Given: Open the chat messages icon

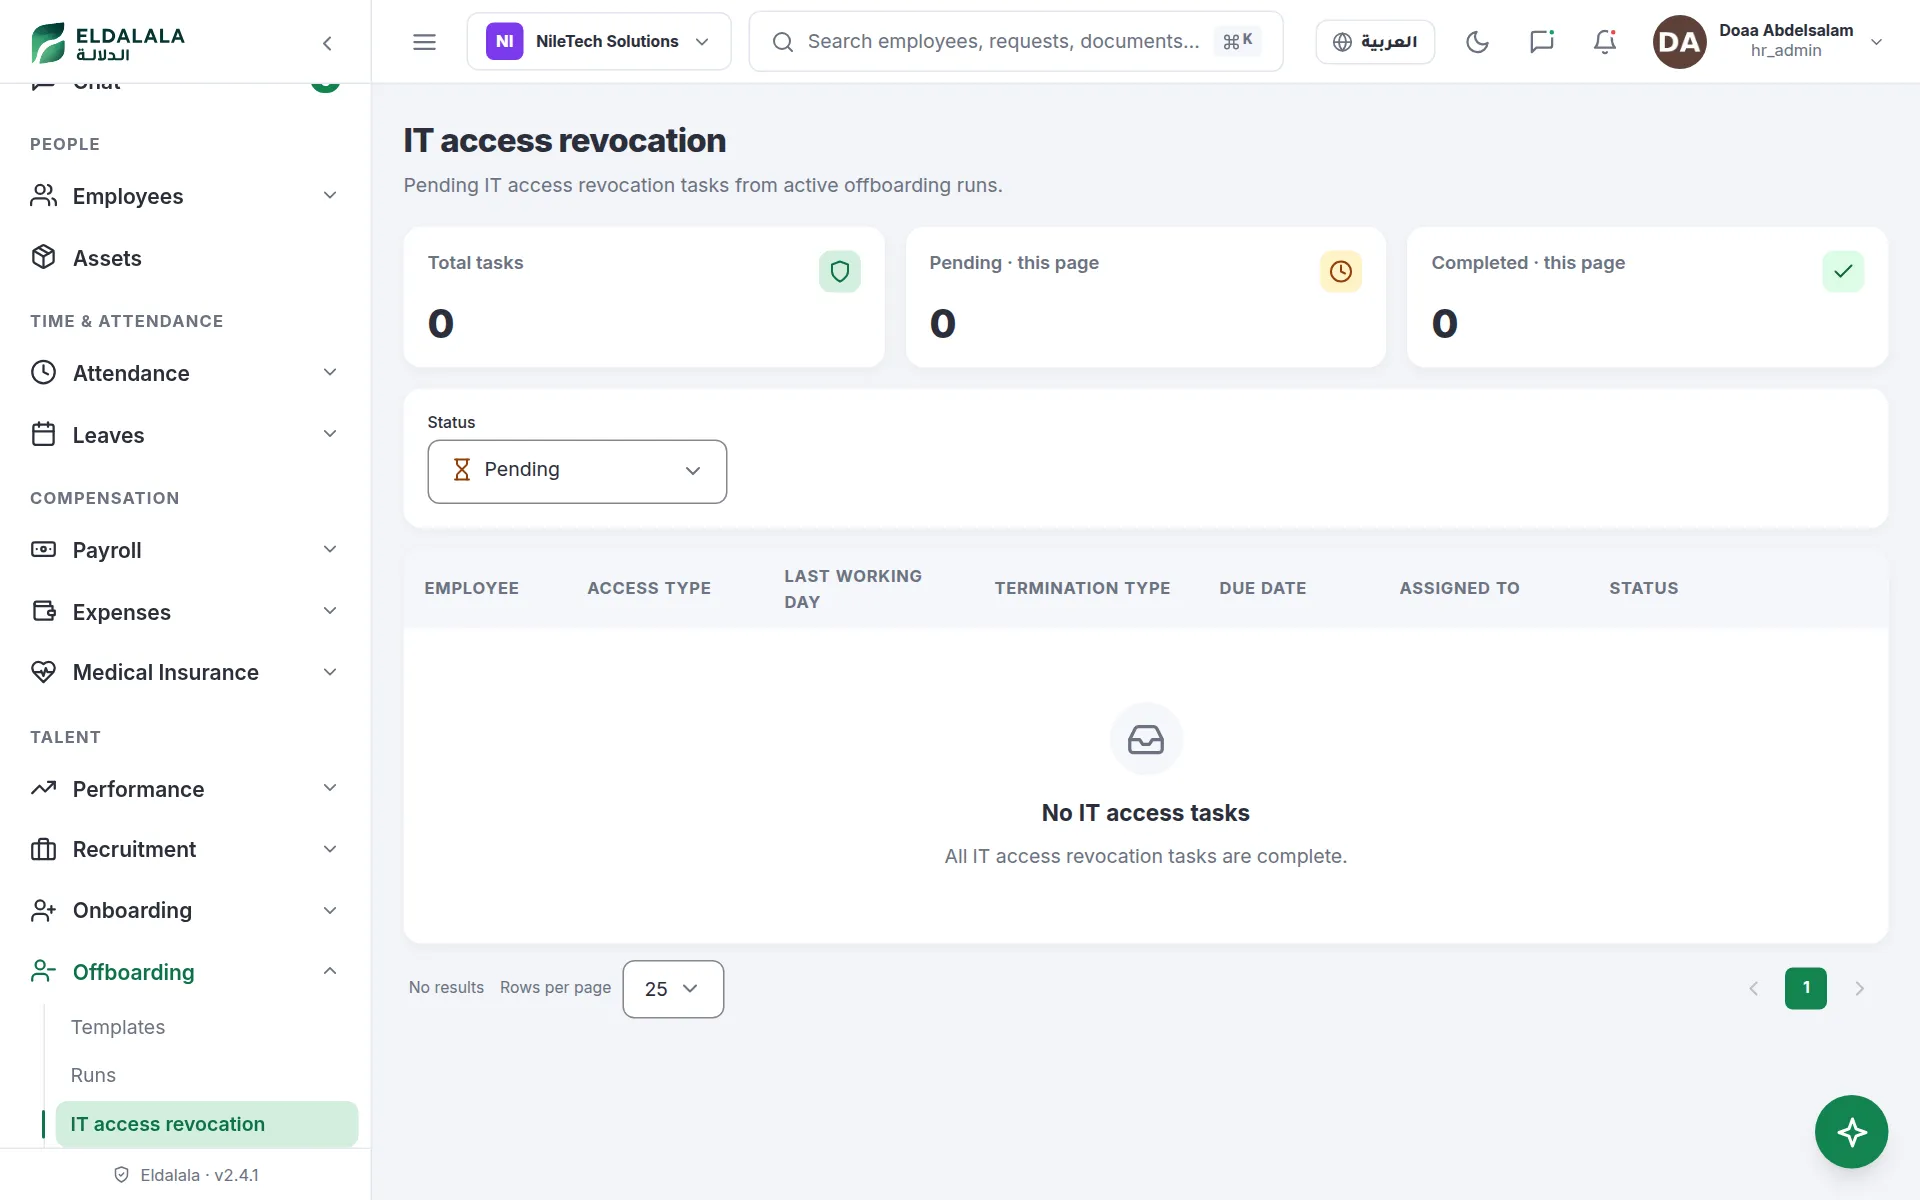Looking at the screenshot, I should click(x=1541, y=42).
